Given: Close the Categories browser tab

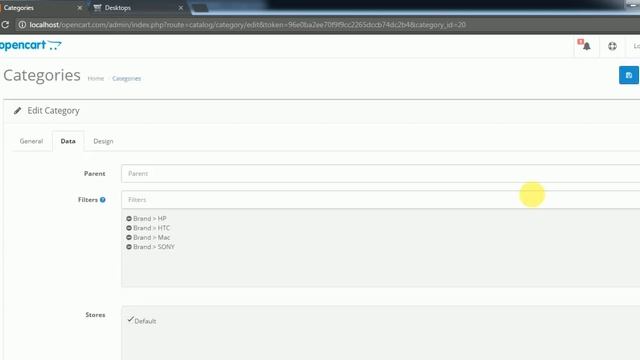Looking at the screenshot, I should 80,8.
